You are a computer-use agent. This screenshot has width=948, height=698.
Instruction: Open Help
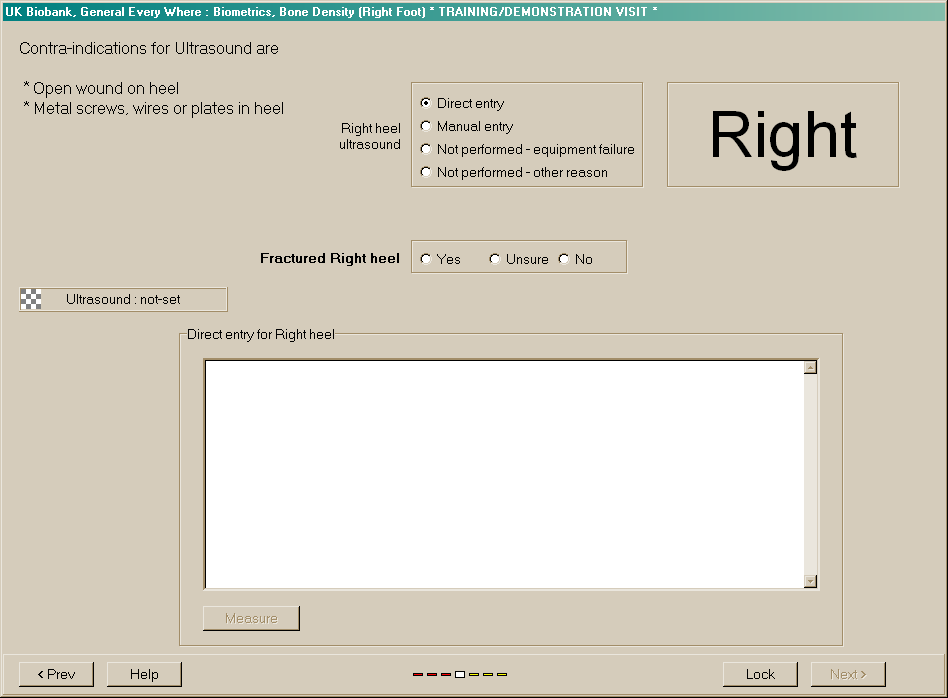click(x=144, y=674)
